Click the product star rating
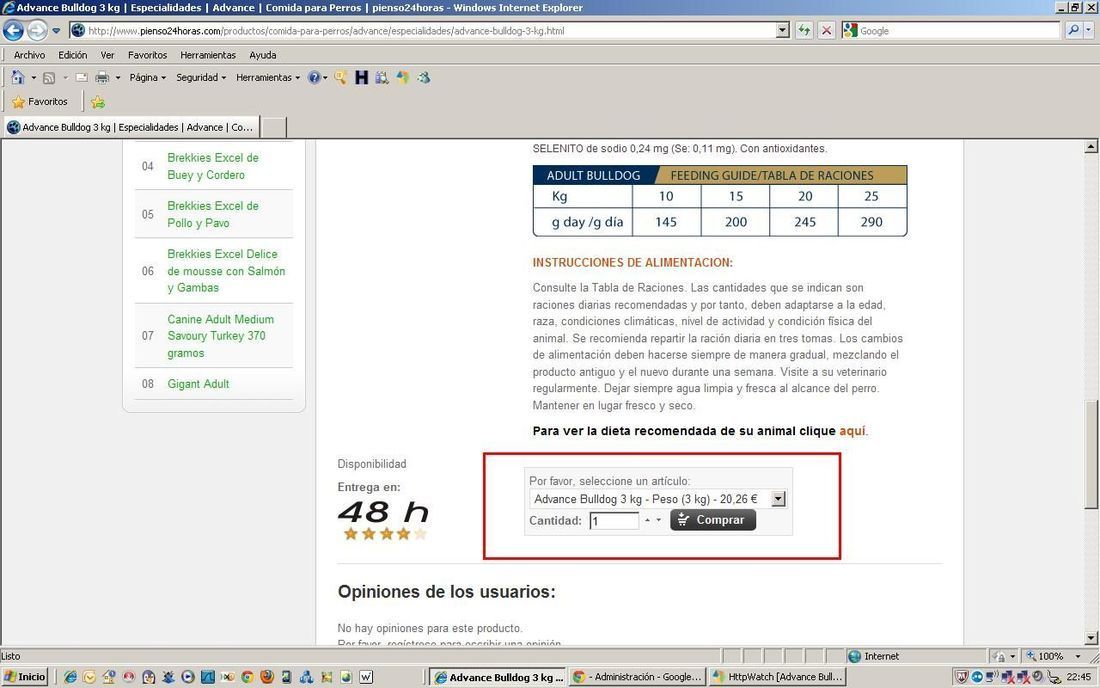This screenshot has width=1100, height=688. pos(385,534)
